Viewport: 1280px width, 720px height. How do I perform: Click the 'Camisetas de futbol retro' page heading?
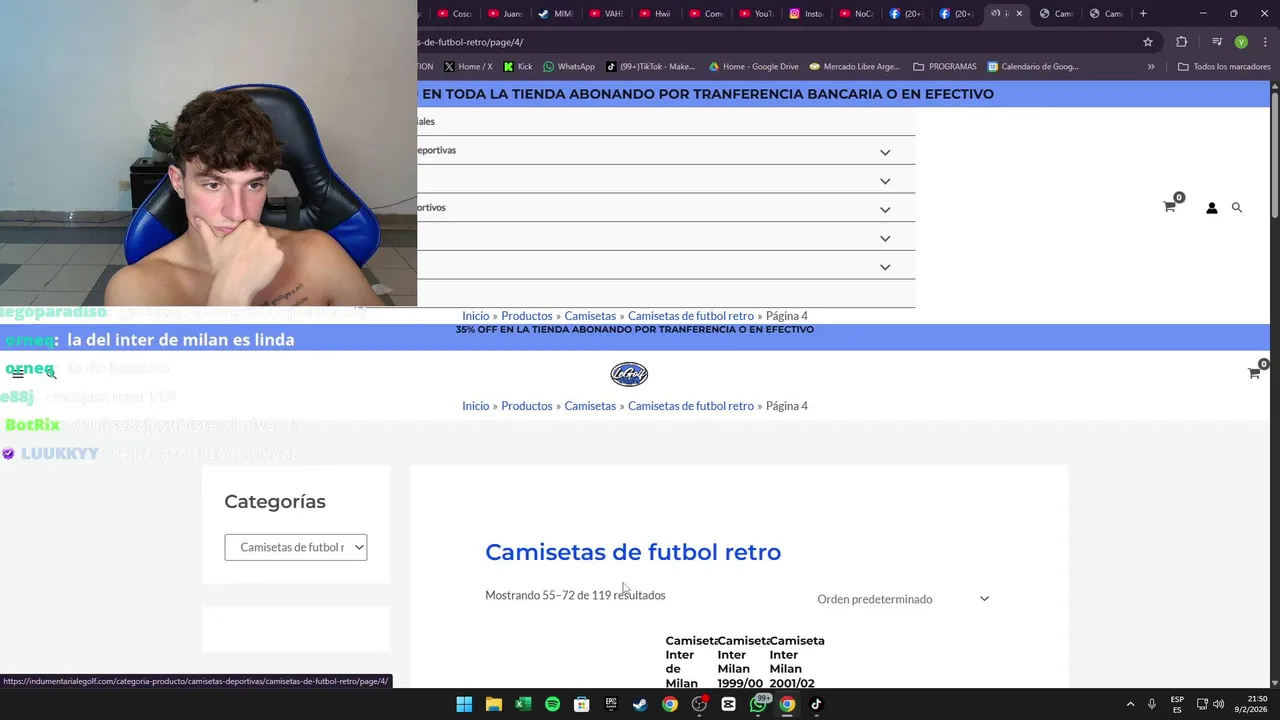click(x=633, y=552)
